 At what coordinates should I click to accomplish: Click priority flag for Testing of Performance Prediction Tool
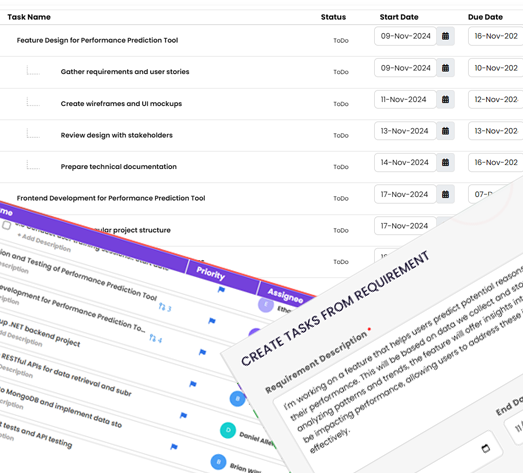coord(212,321)
